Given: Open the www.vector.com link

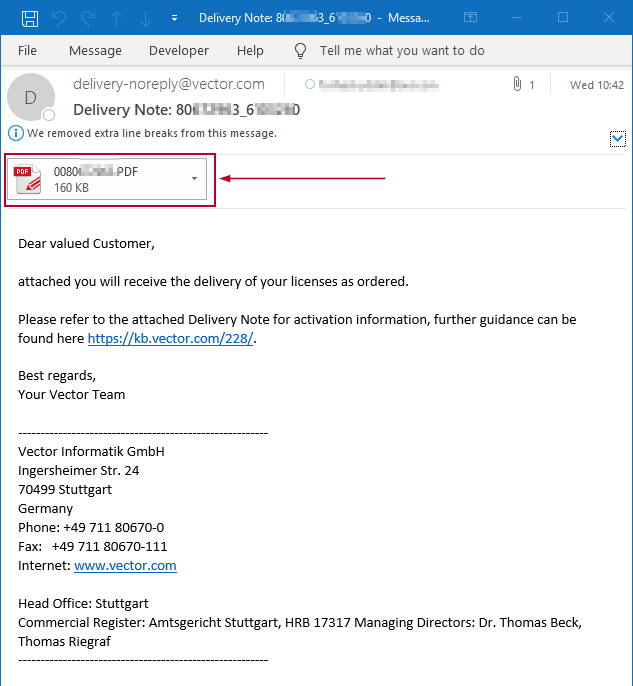Looking at the screenshot, I should click(125, 566).
